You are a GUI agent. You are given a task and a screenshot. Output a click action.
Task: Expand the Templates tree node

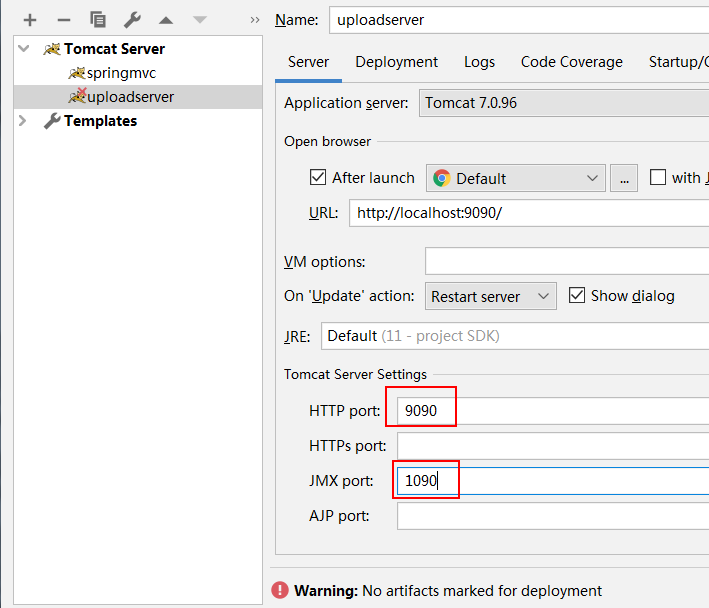tap(23, 121)
